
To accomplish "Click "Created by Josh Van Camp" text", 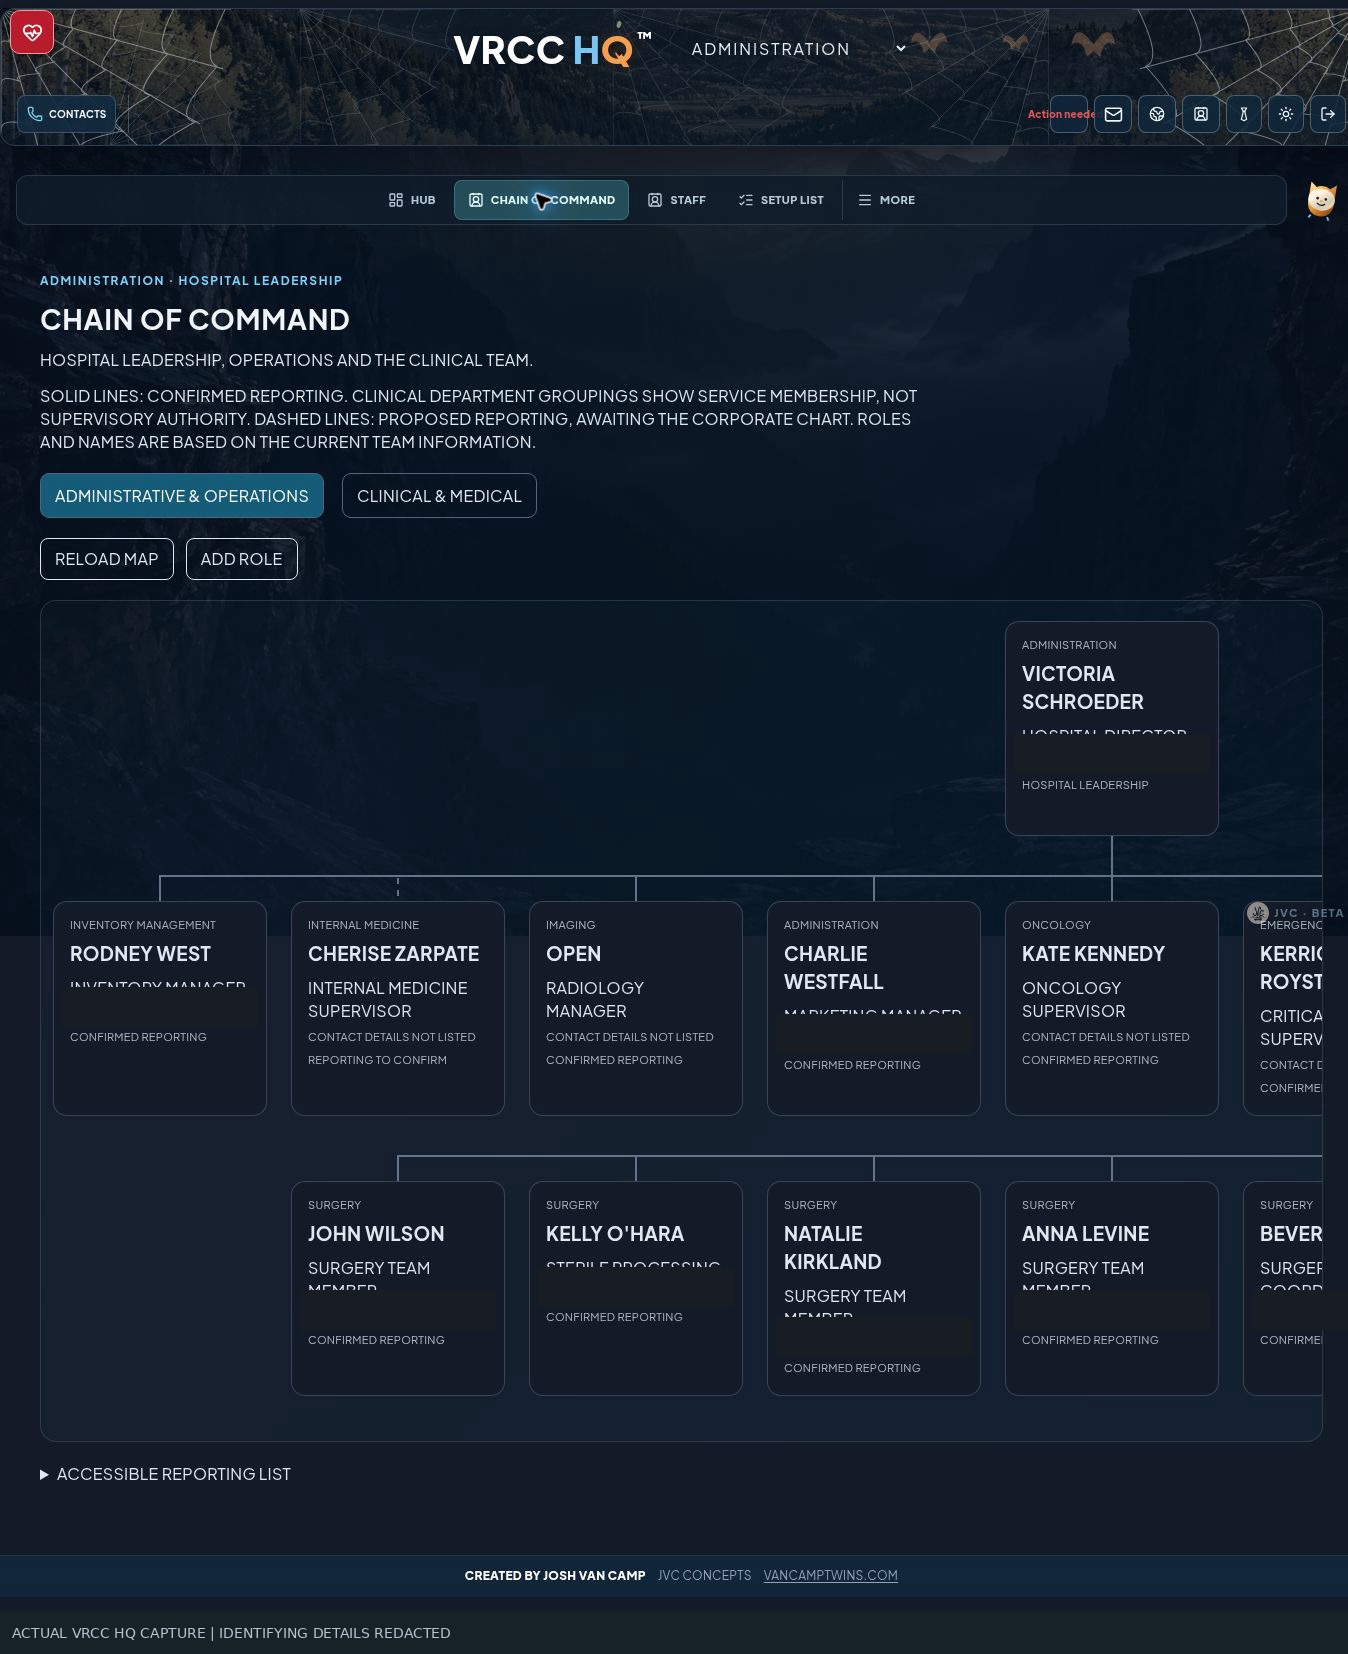I will (x=555, y=1575).
